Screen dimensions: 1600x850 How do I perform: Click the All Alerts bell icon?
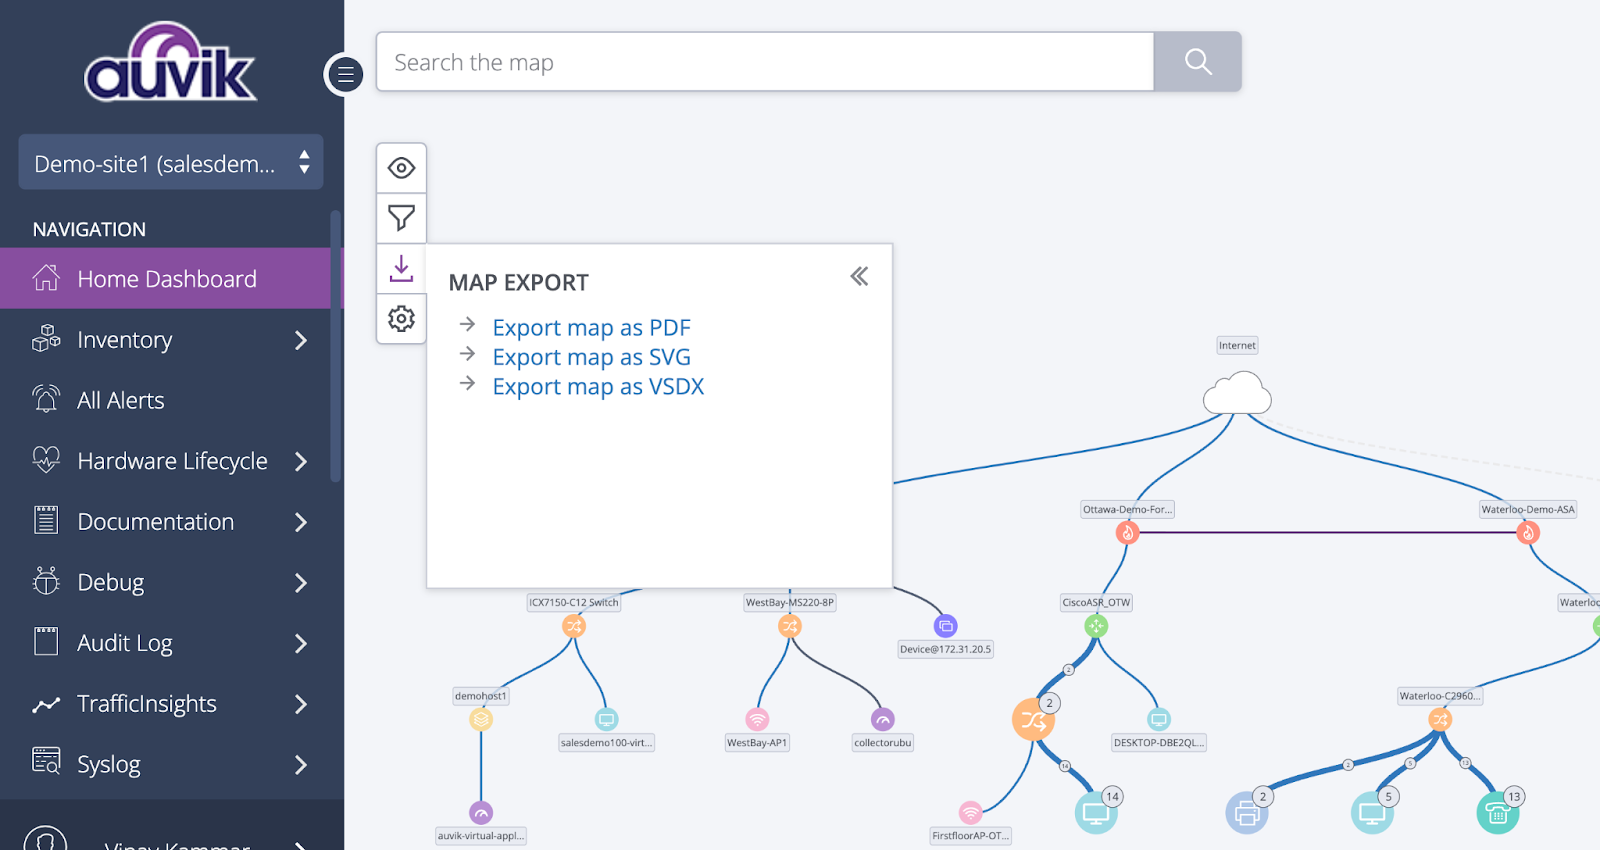tap(46, 399)
